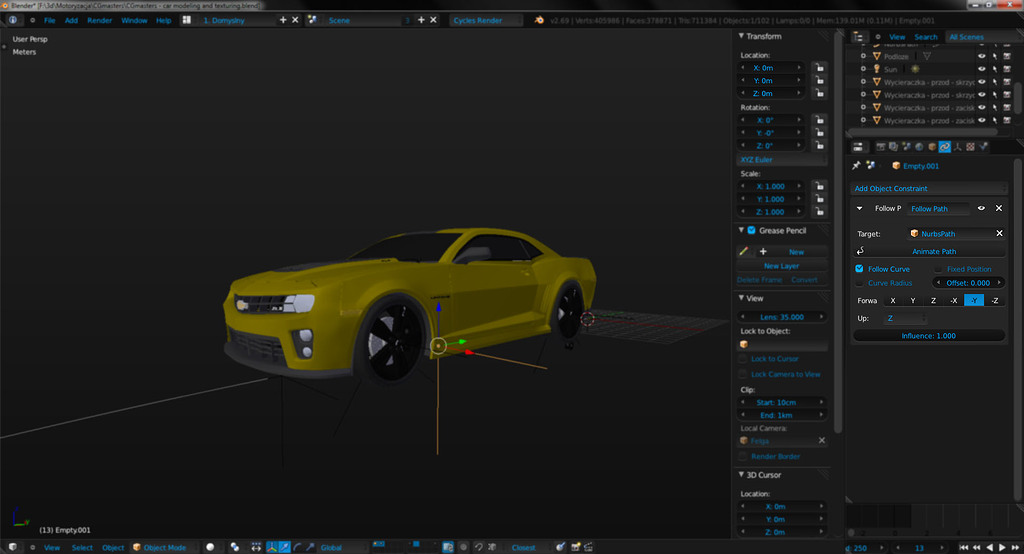Toggle renderability camera for Podloze in outliner
Image resolution: width=1024 pixels, height=554 pixels.
point(1007,56)
